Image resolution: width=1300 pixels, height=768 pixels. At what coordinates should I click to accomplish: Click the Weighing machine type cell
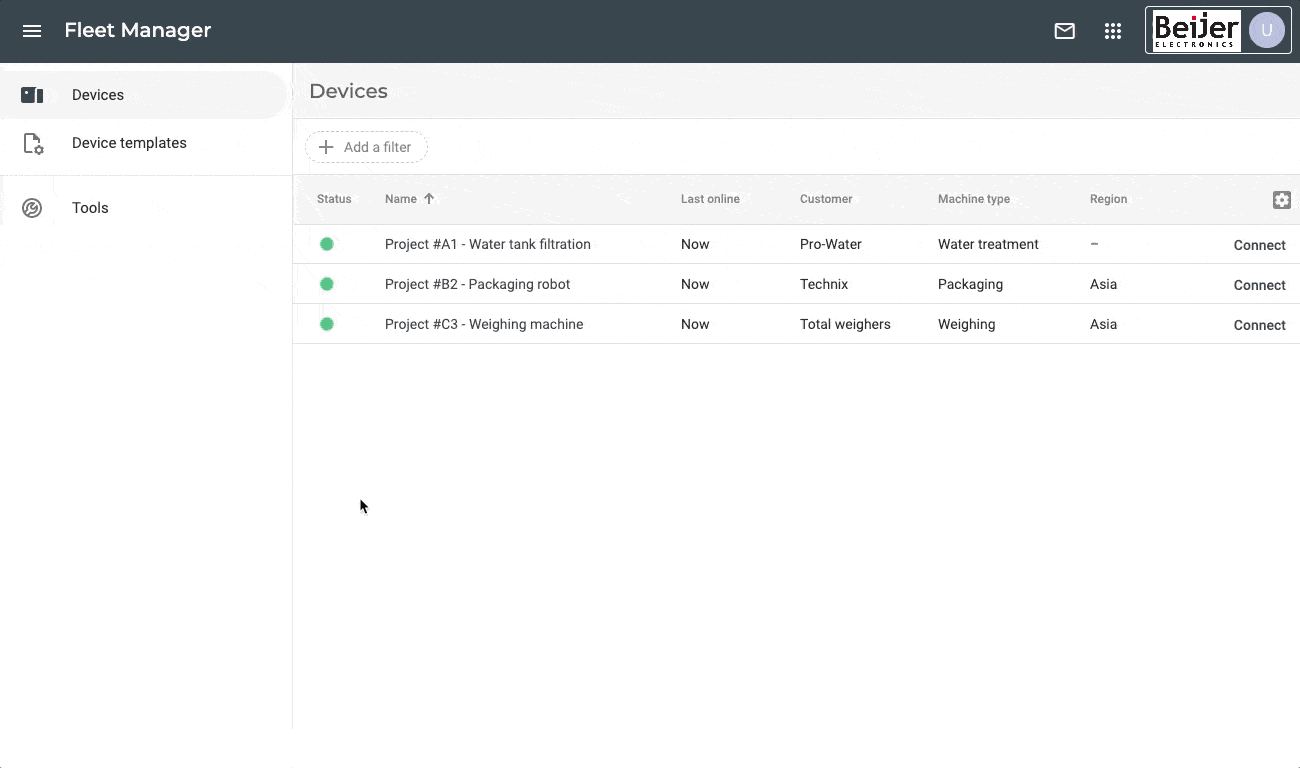(x=966, y=324)
